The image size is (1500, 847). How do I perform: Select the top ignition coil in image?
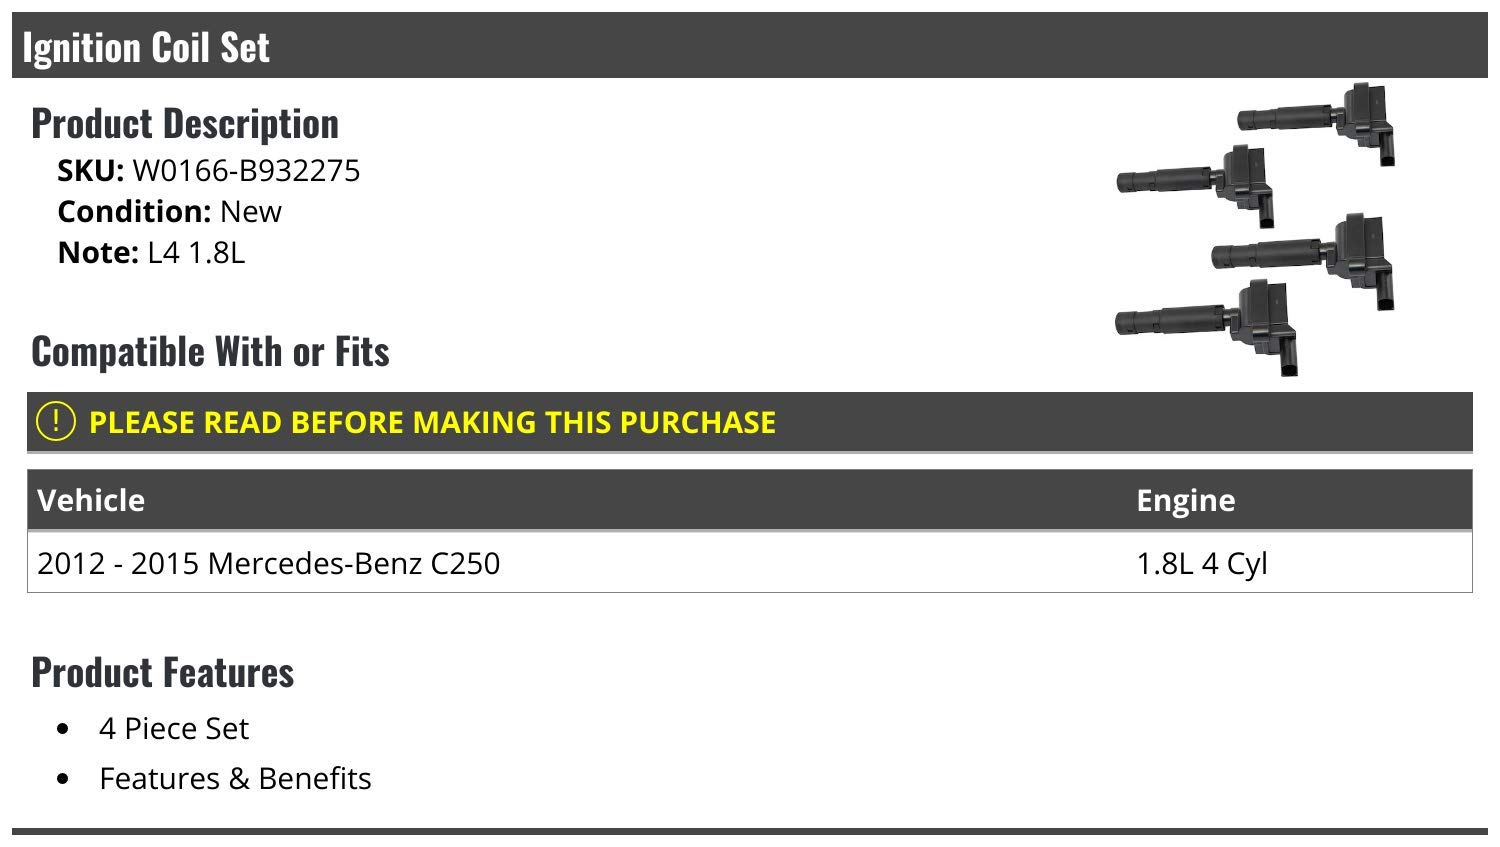click(x=1317, y=122)
